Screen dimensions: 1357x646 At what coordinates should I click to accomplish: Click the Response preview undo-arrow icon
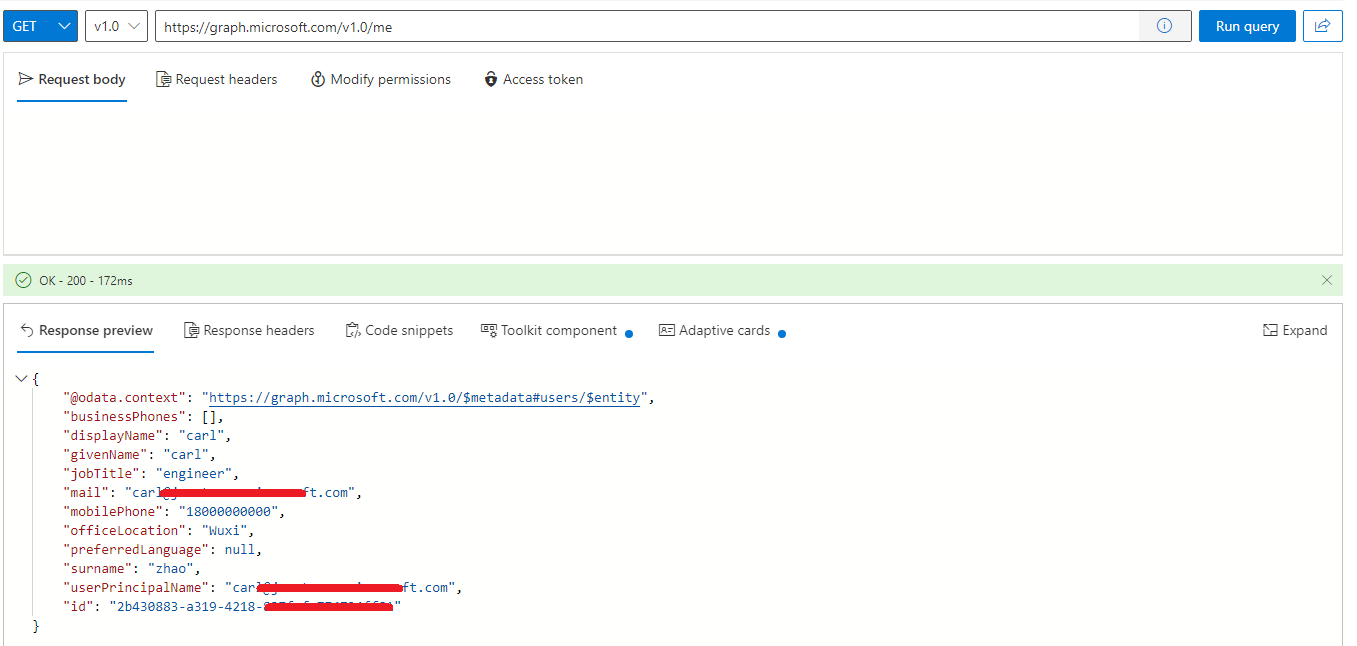pos(27,330)
